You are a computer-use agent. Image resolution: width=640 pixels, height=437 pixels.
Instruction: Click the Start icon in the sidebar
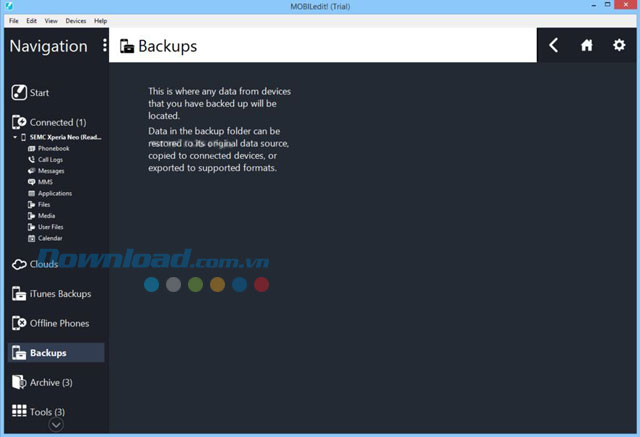(x=19, y=93)
